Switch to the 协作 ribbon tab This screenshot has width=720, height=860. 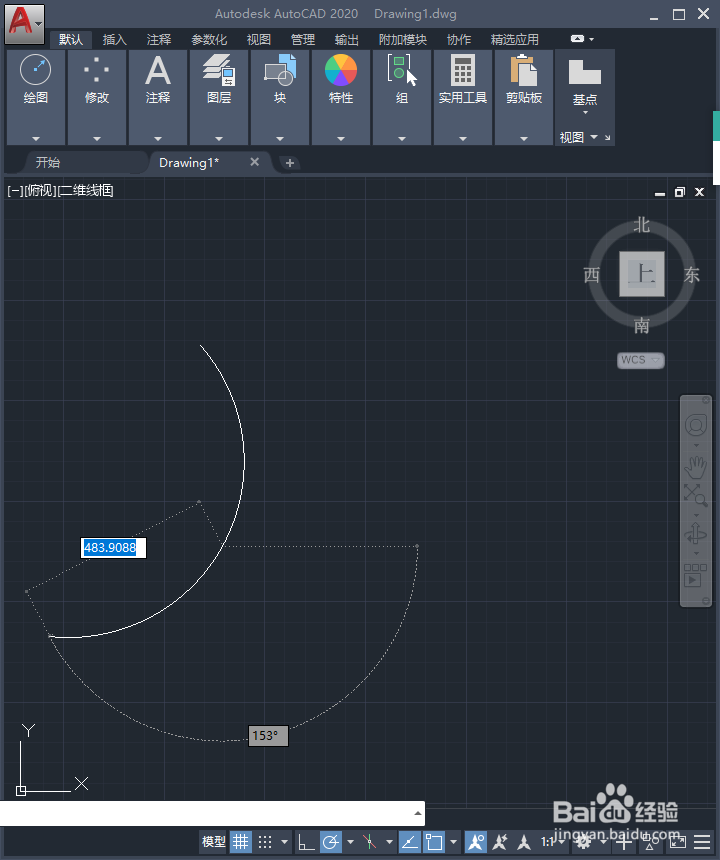pos(458,39)
